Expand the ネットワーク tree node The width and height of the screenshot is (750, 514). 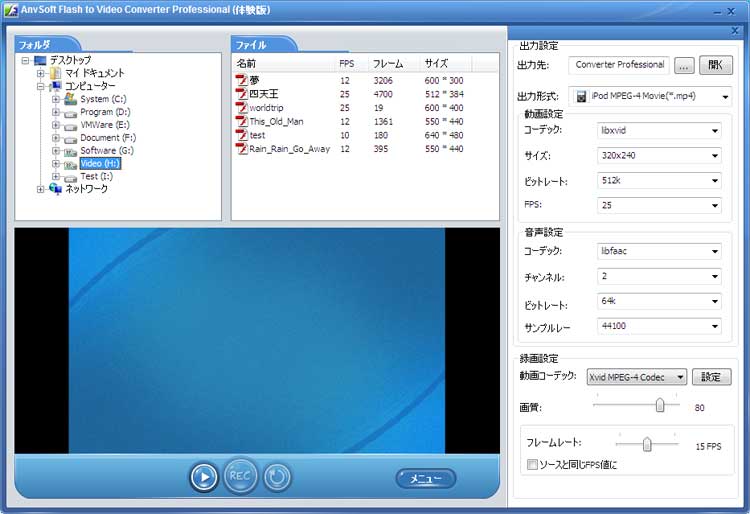click(x=41, y=189)
